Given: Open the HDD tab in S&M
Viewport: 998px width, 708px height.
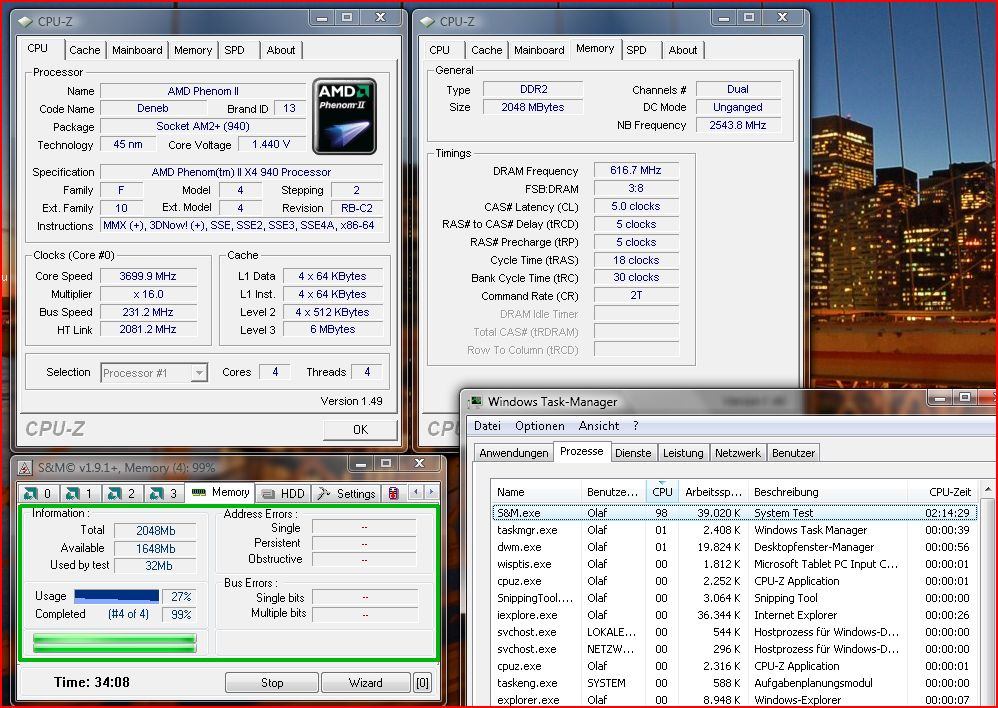Looking at the screenshot, I should pyautogui.click(x=284, y=493).
